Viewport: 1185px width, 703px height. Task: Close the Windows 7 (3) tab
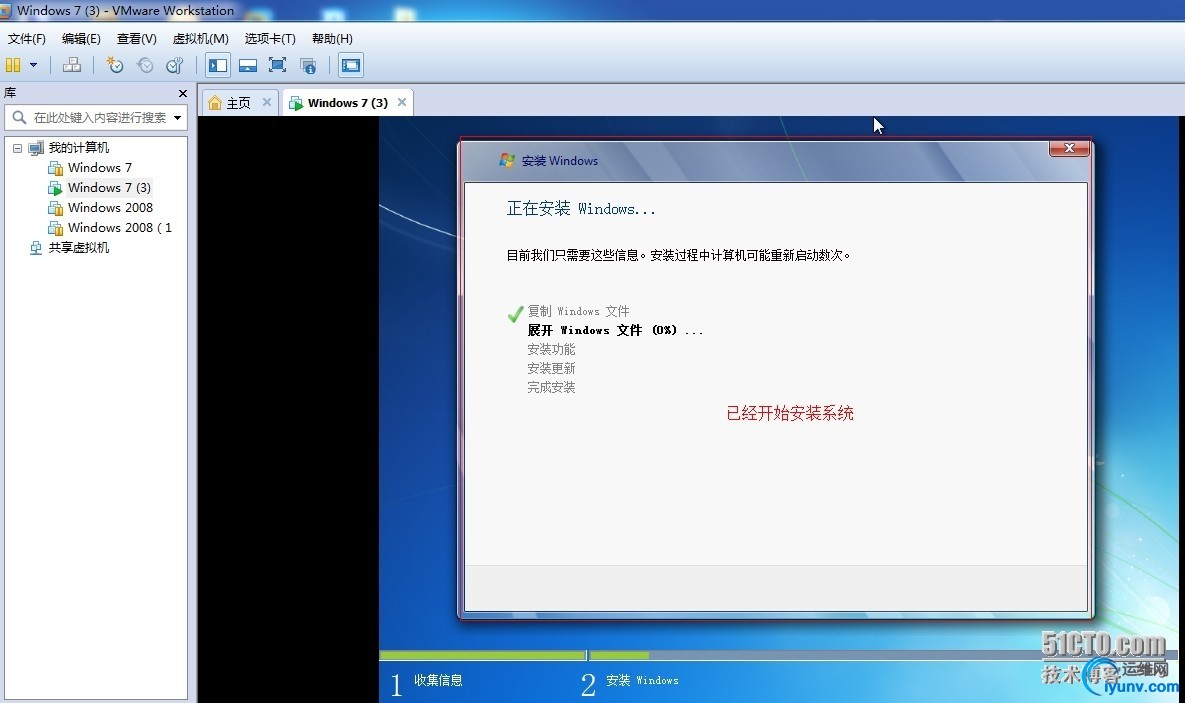402,102
